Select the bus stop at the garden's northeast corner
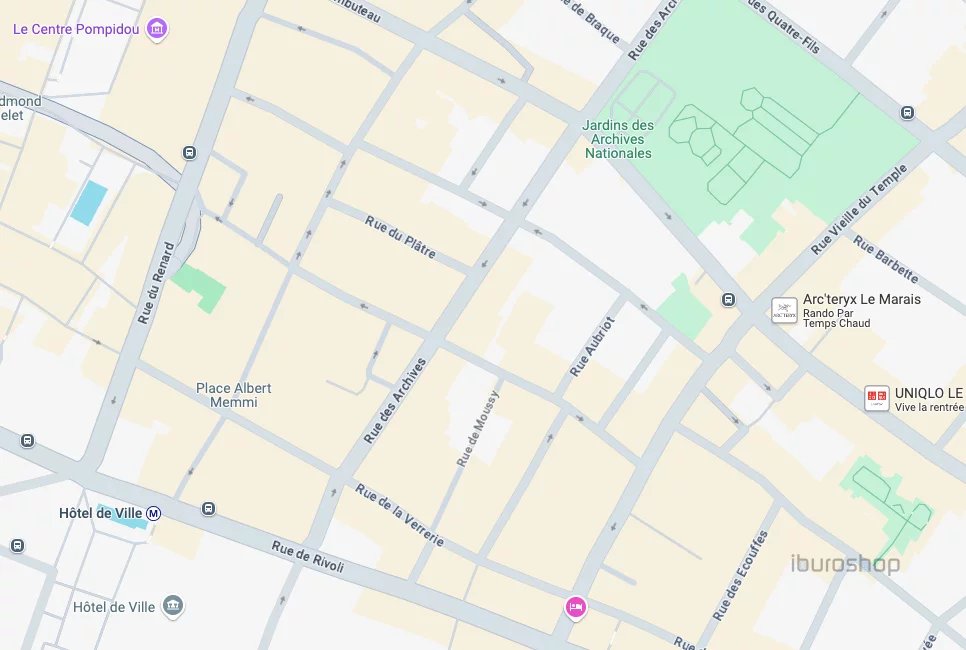 coord(907,113)
